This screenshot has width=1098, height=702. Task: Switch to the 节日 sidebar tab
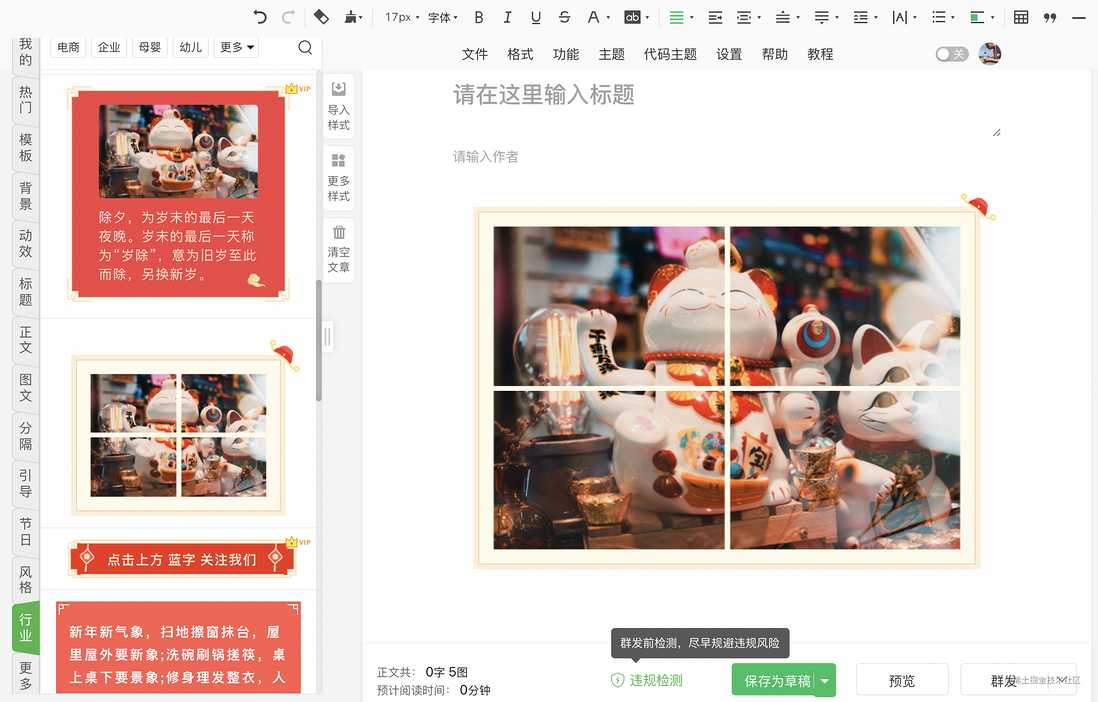[x=25, y=532]
